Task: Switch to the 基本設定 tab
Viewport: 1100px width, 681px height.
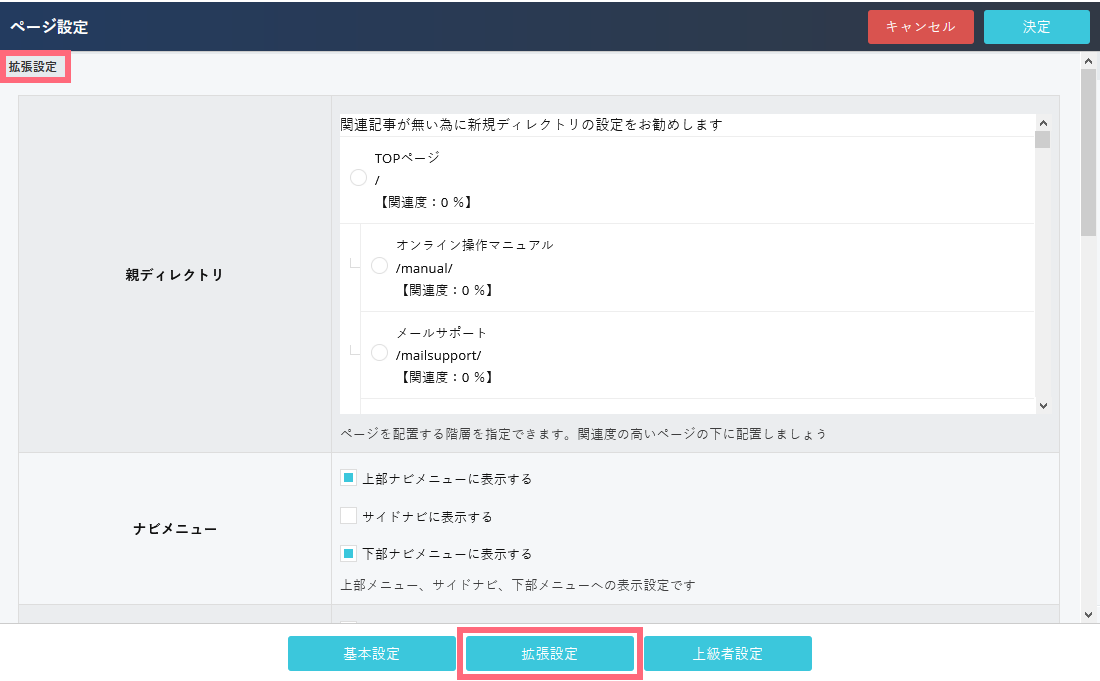Action: (x=371, y=654)
